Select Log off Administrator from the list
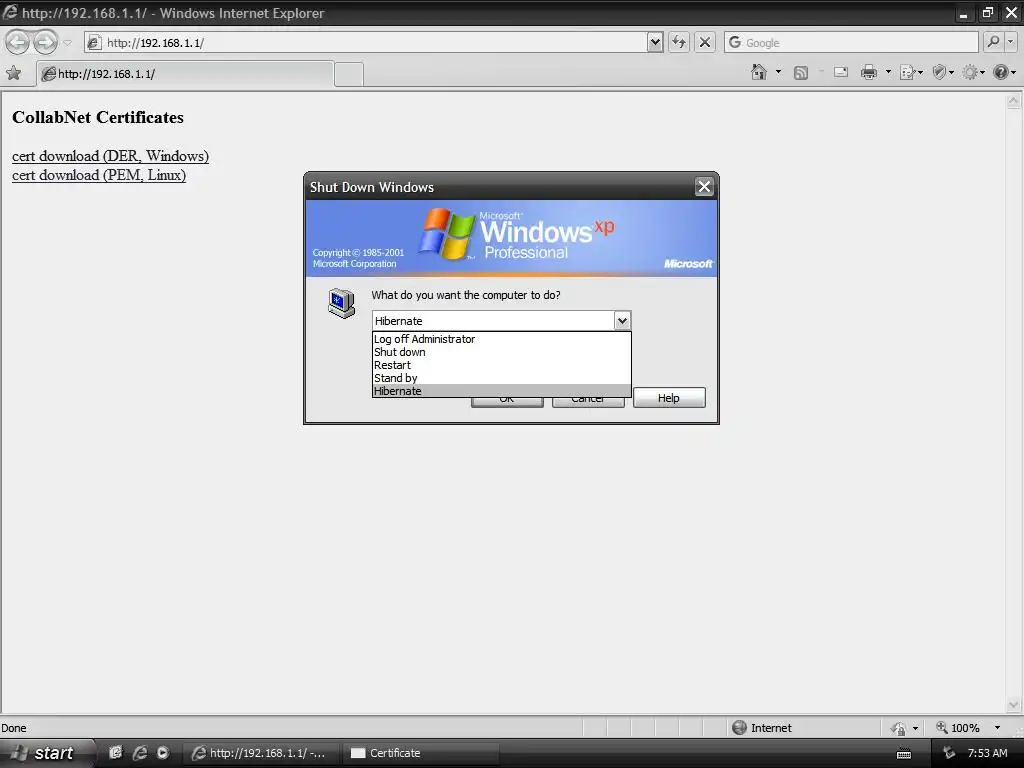 click(502, 339)
